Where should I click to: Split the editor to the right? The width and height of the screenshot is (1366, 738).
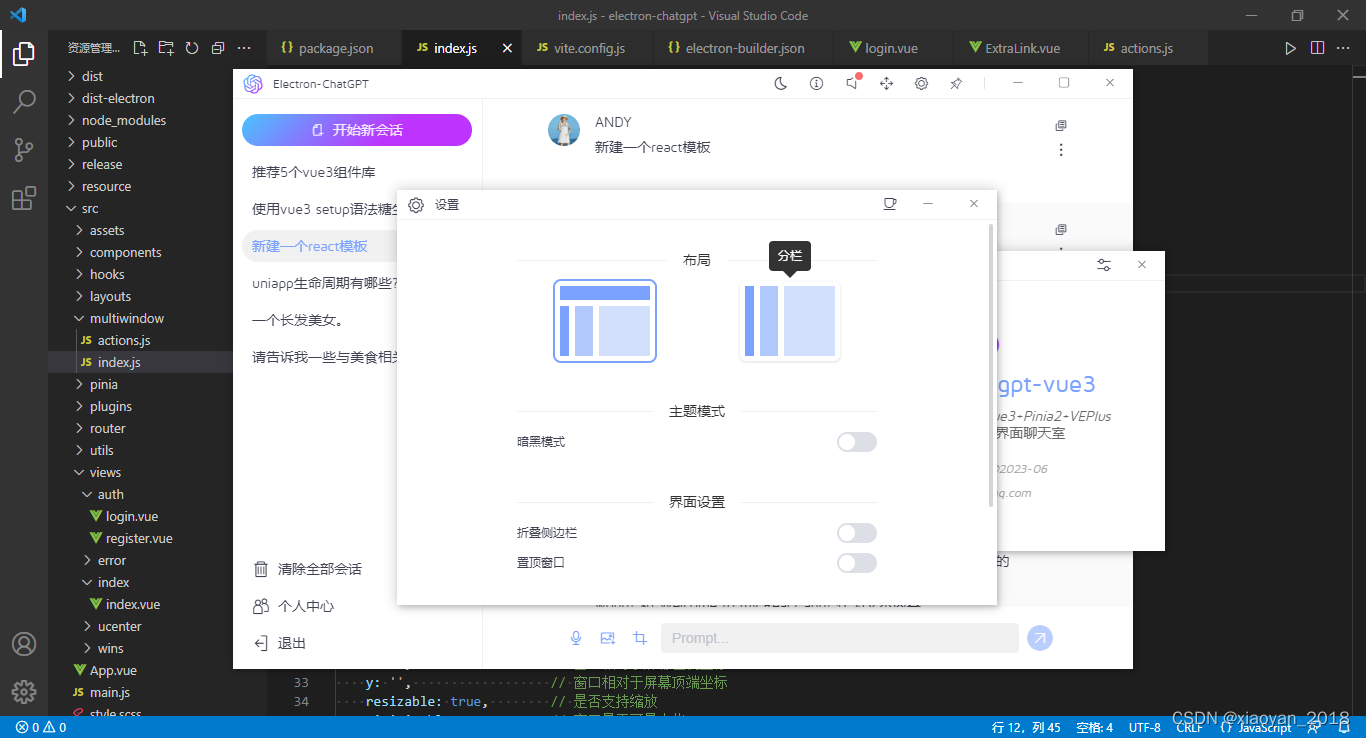point(1317,47)
